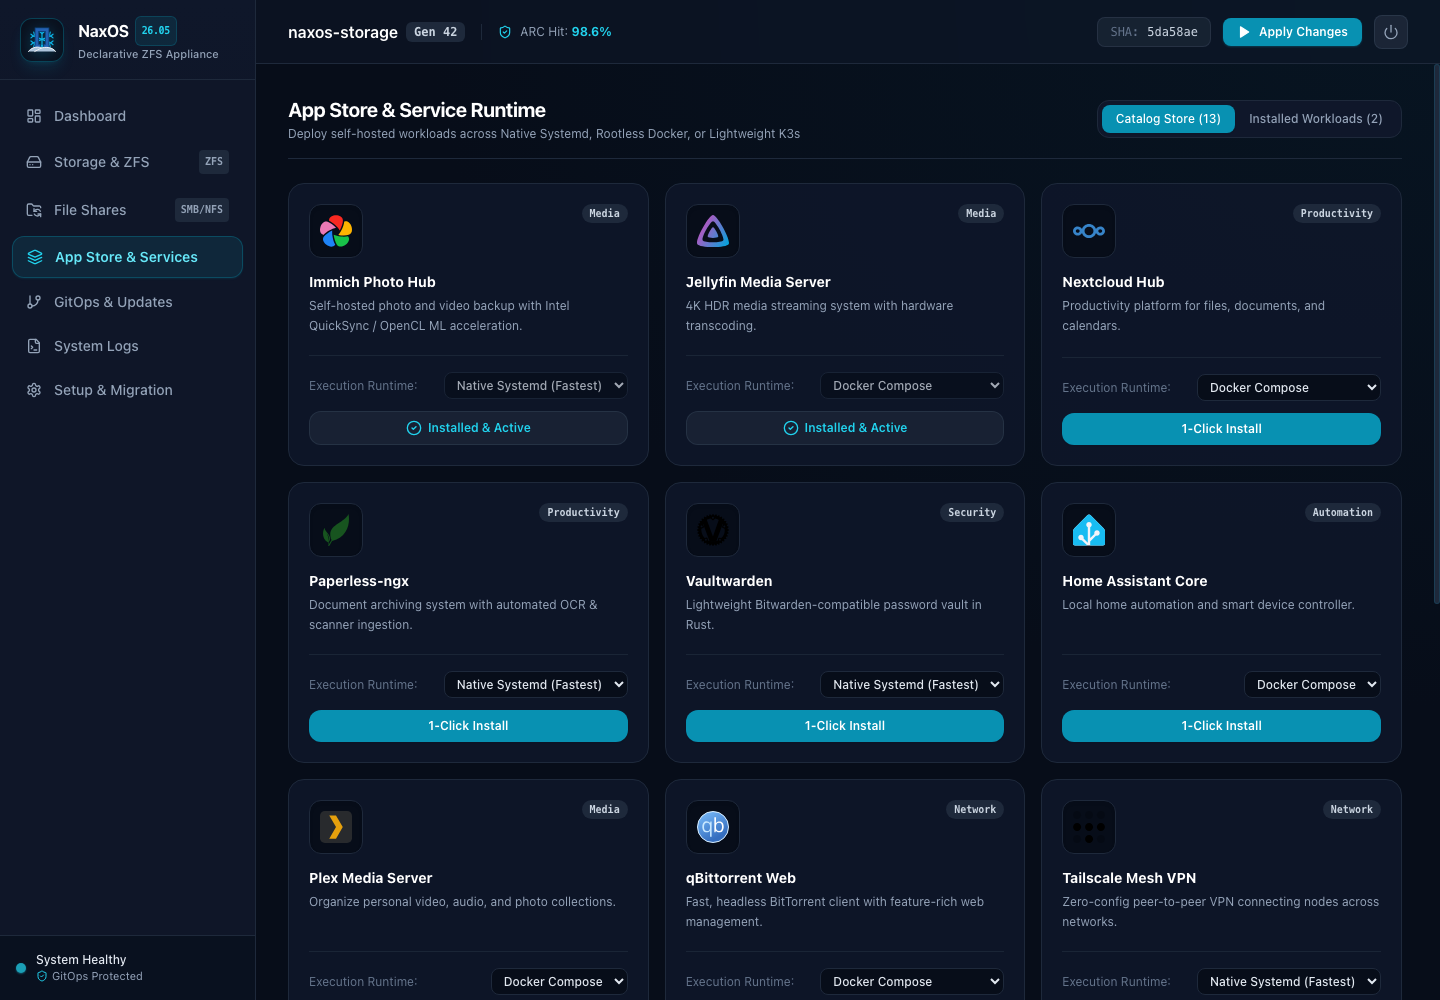Click the File Shares folder icon
Screen dimensions: 1440x1000
[x=34, y=210]
